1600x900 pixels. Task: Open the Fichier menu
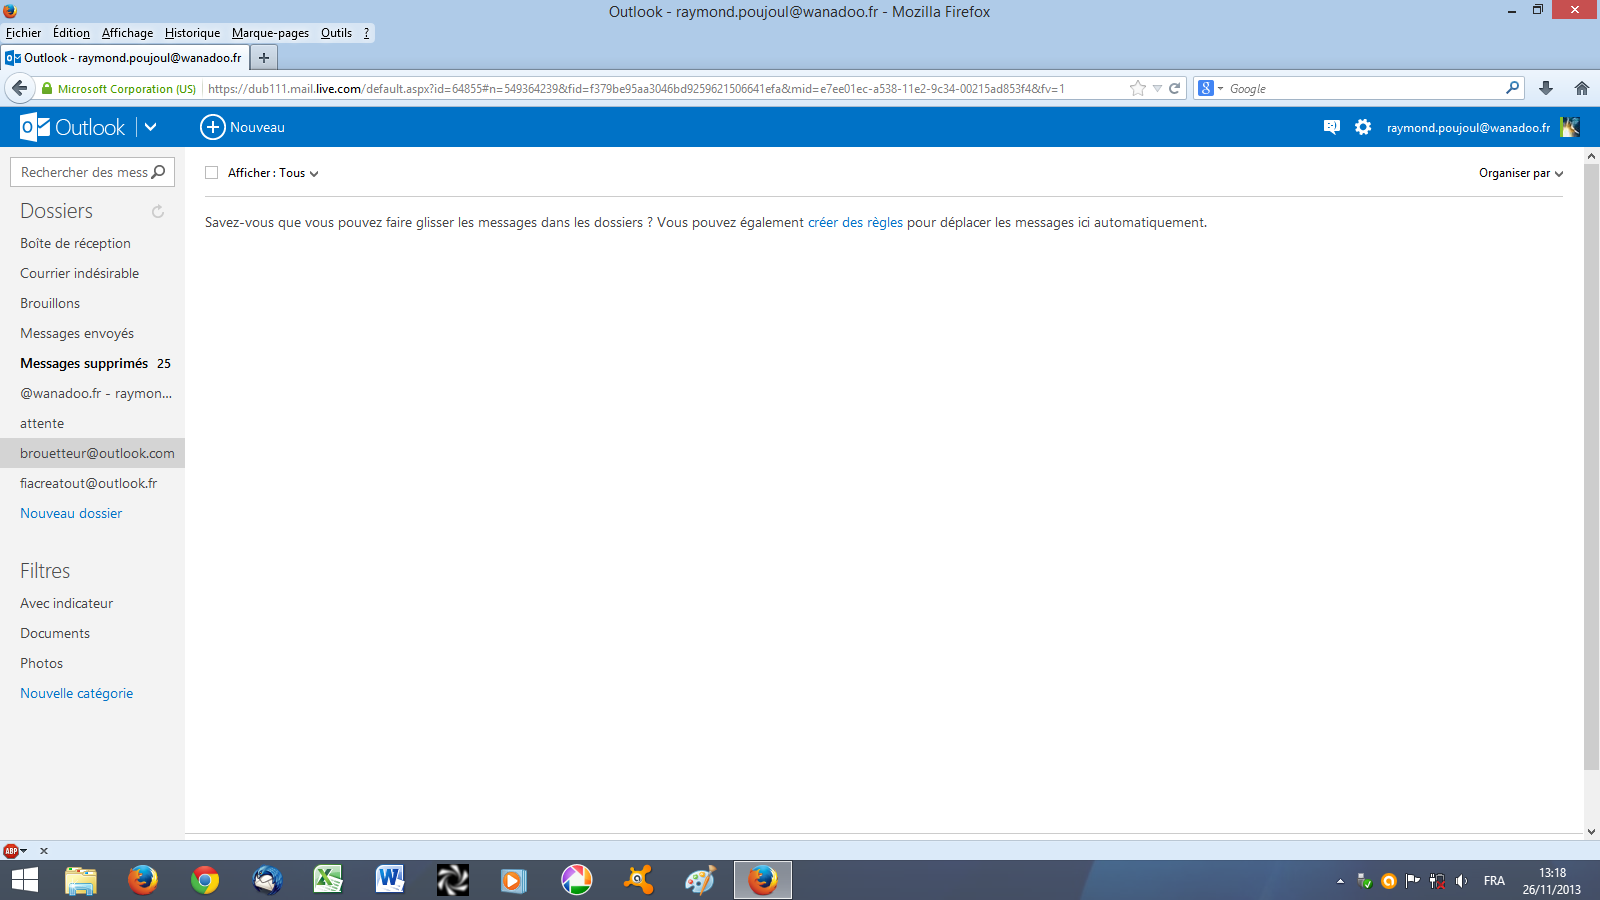coord(23,33)
